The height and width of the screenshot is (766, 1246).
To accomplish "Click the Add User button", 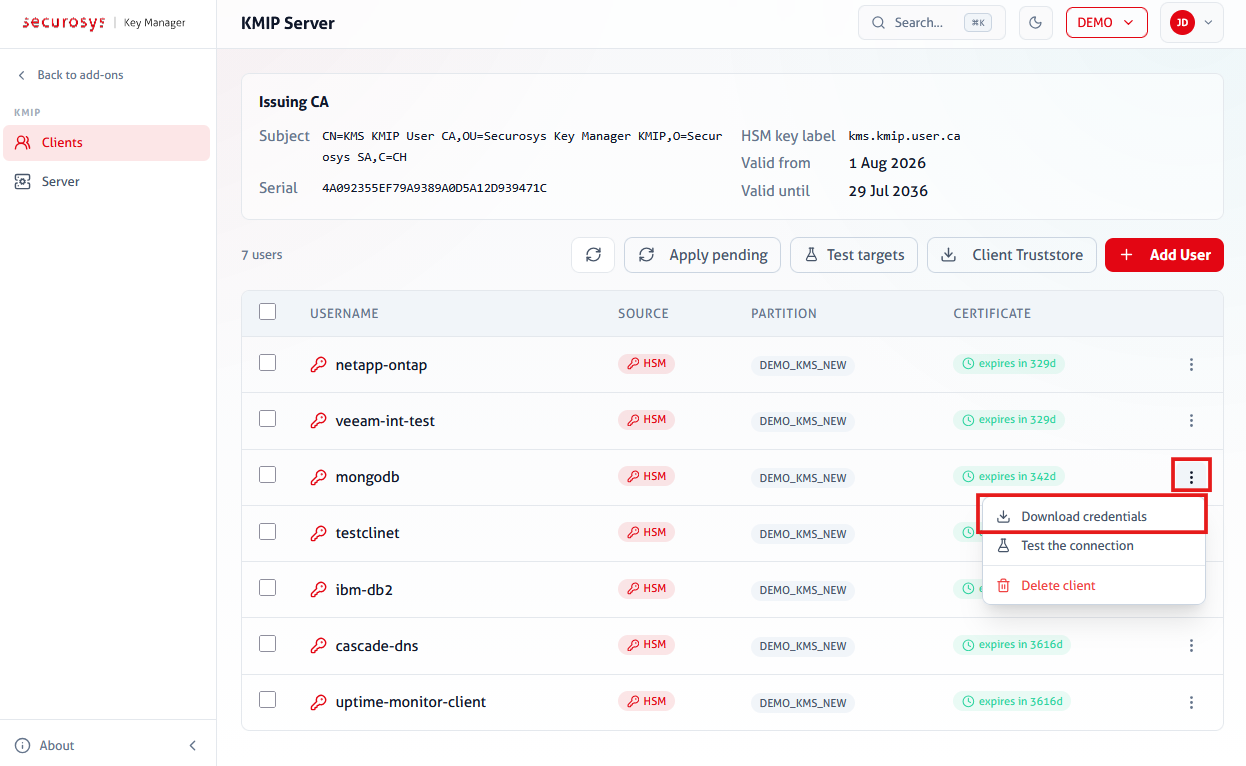I will [x=1164, y=255].
